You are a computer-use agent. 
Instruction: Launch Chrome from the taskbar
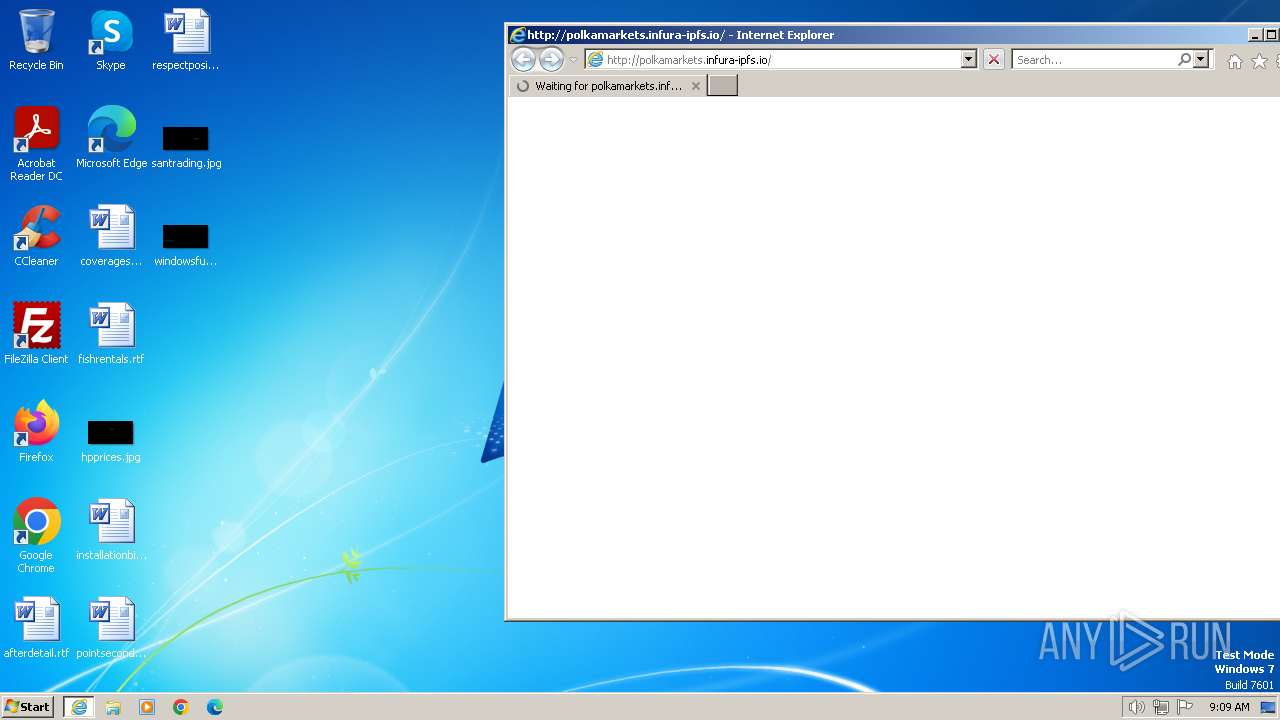point(181,707)
